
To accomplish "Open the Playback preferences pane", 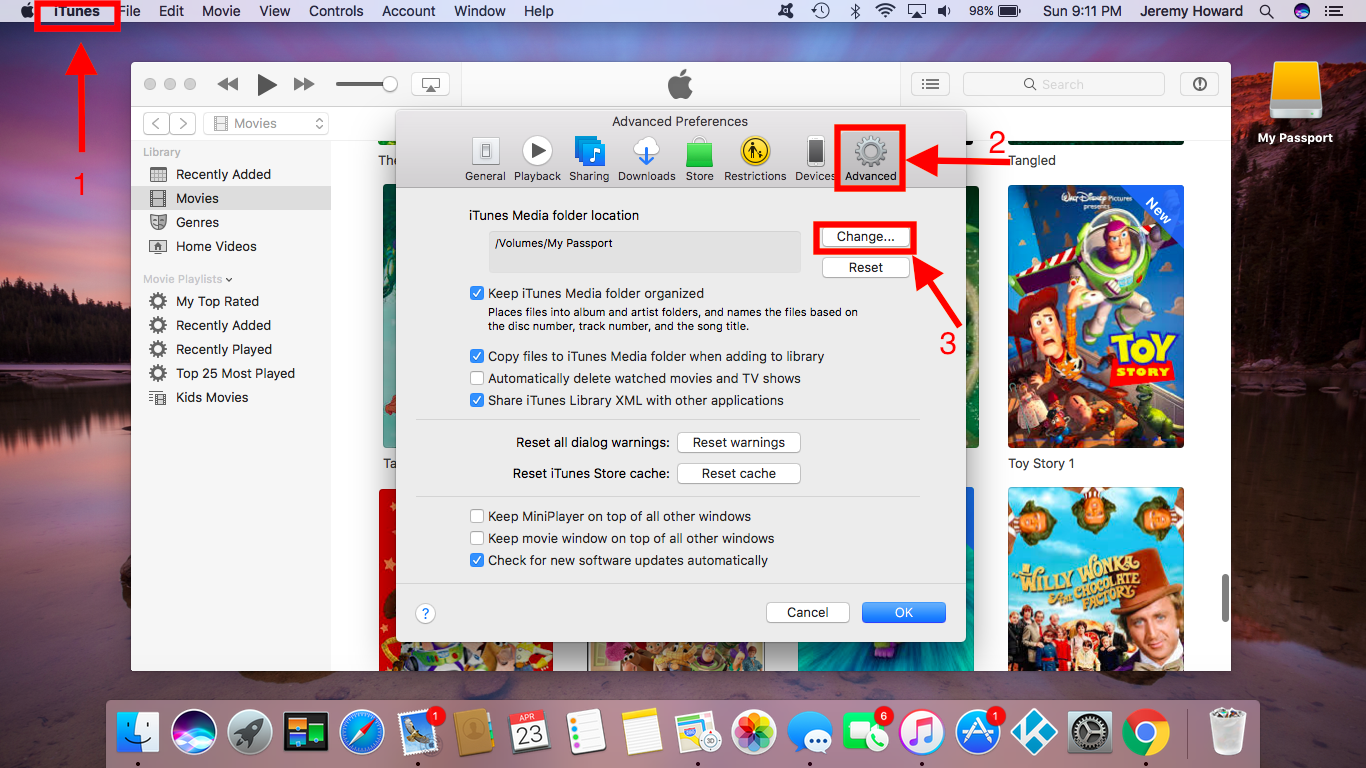I will [x=537, y=156].
